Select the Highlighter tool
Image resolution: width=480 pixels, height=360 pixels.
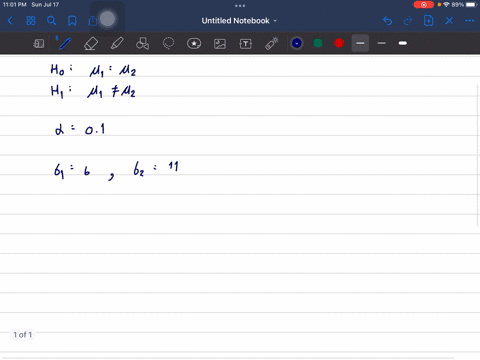[117, 44]
